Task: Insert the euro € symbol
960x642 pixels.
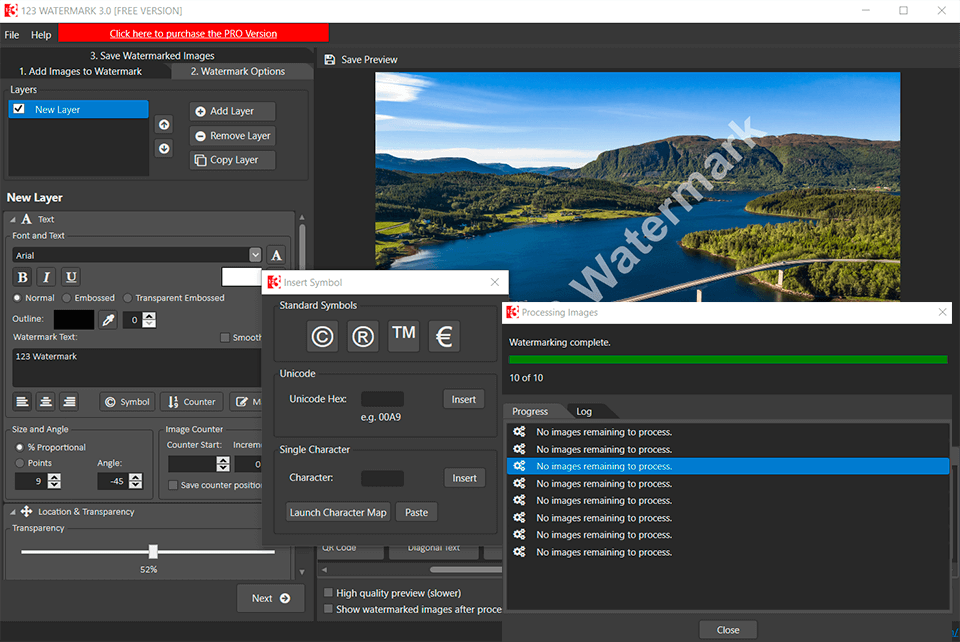Action: tap(443, 336)
